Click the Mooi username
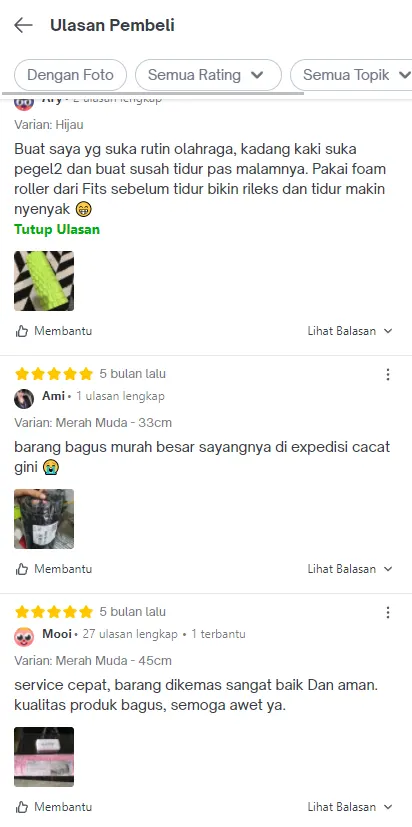 coord(57,633)
